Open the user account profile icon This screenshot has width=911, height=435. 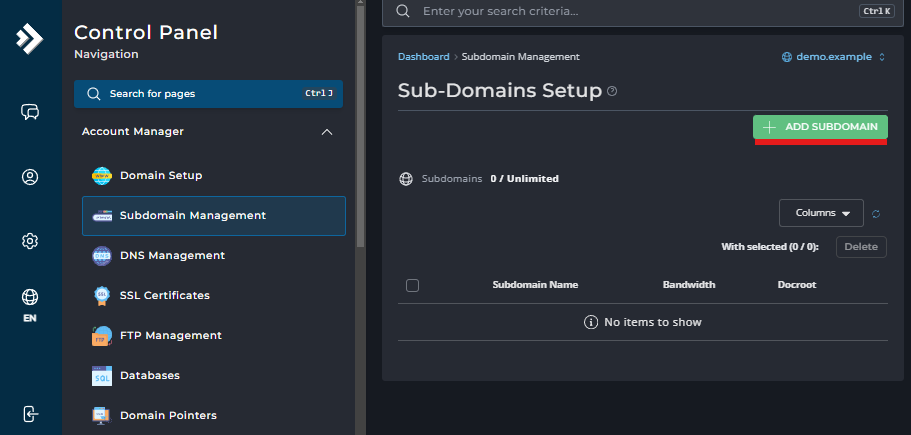[30, 177]
